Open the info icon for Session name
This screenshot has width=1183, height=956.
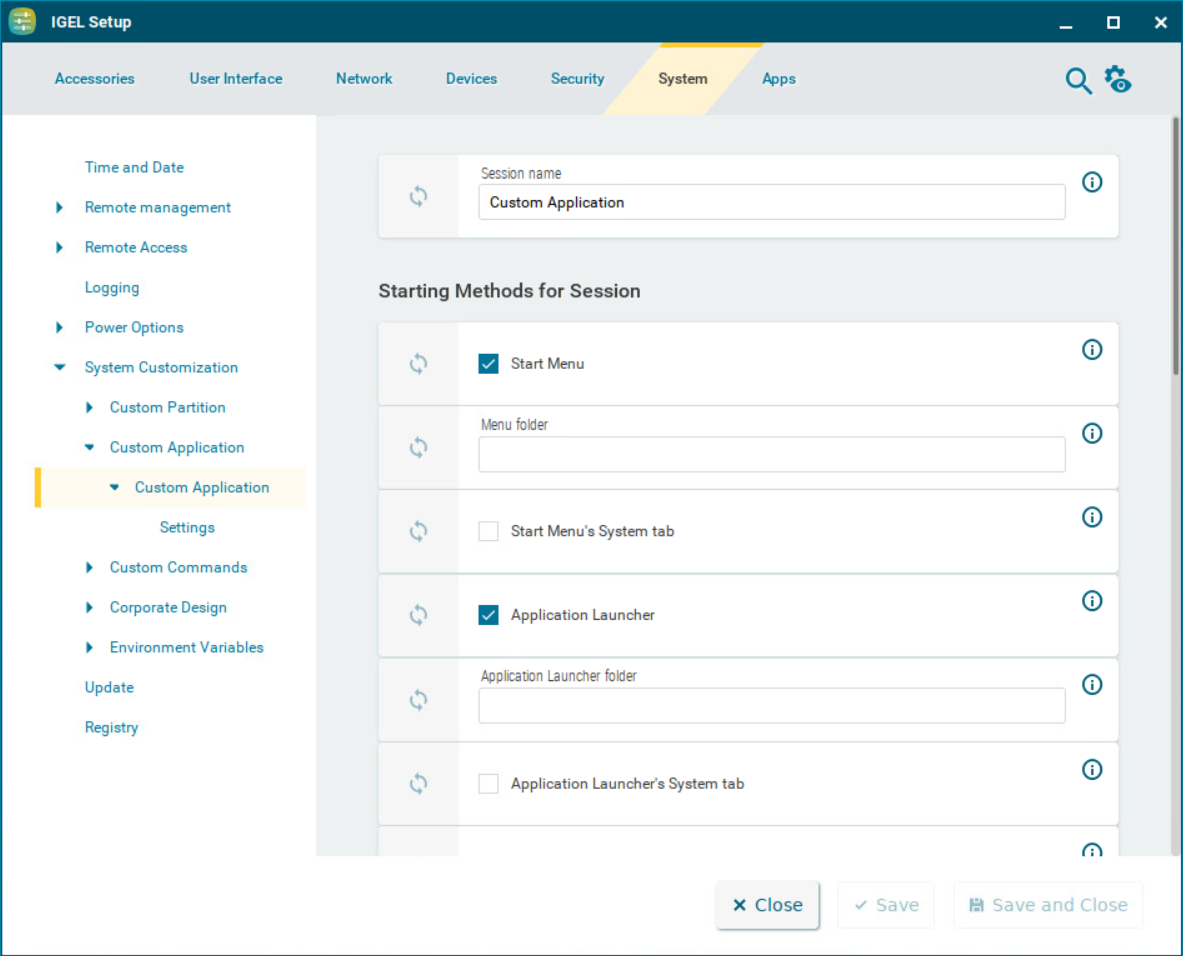[x=1092, y=182]
